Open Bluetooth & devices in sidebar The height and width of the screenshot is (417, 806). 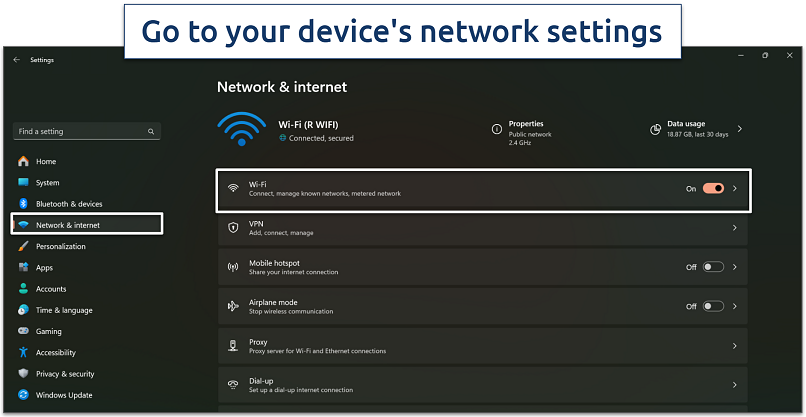[x=69, y=204]
